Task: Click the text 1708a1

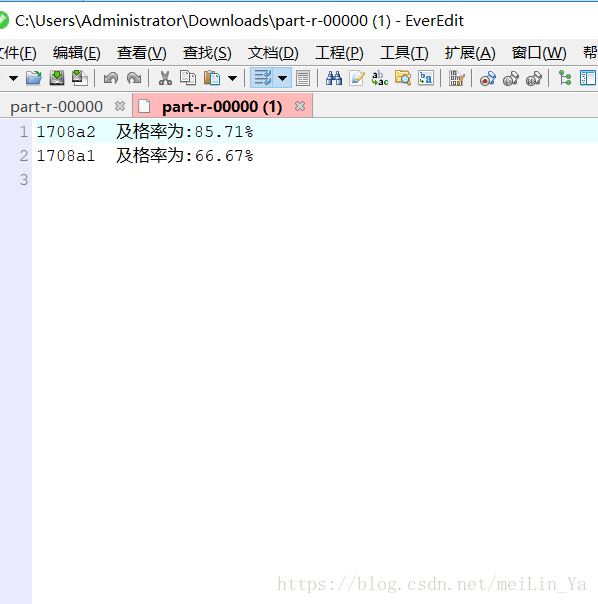Action: click(x=66, y=156)
